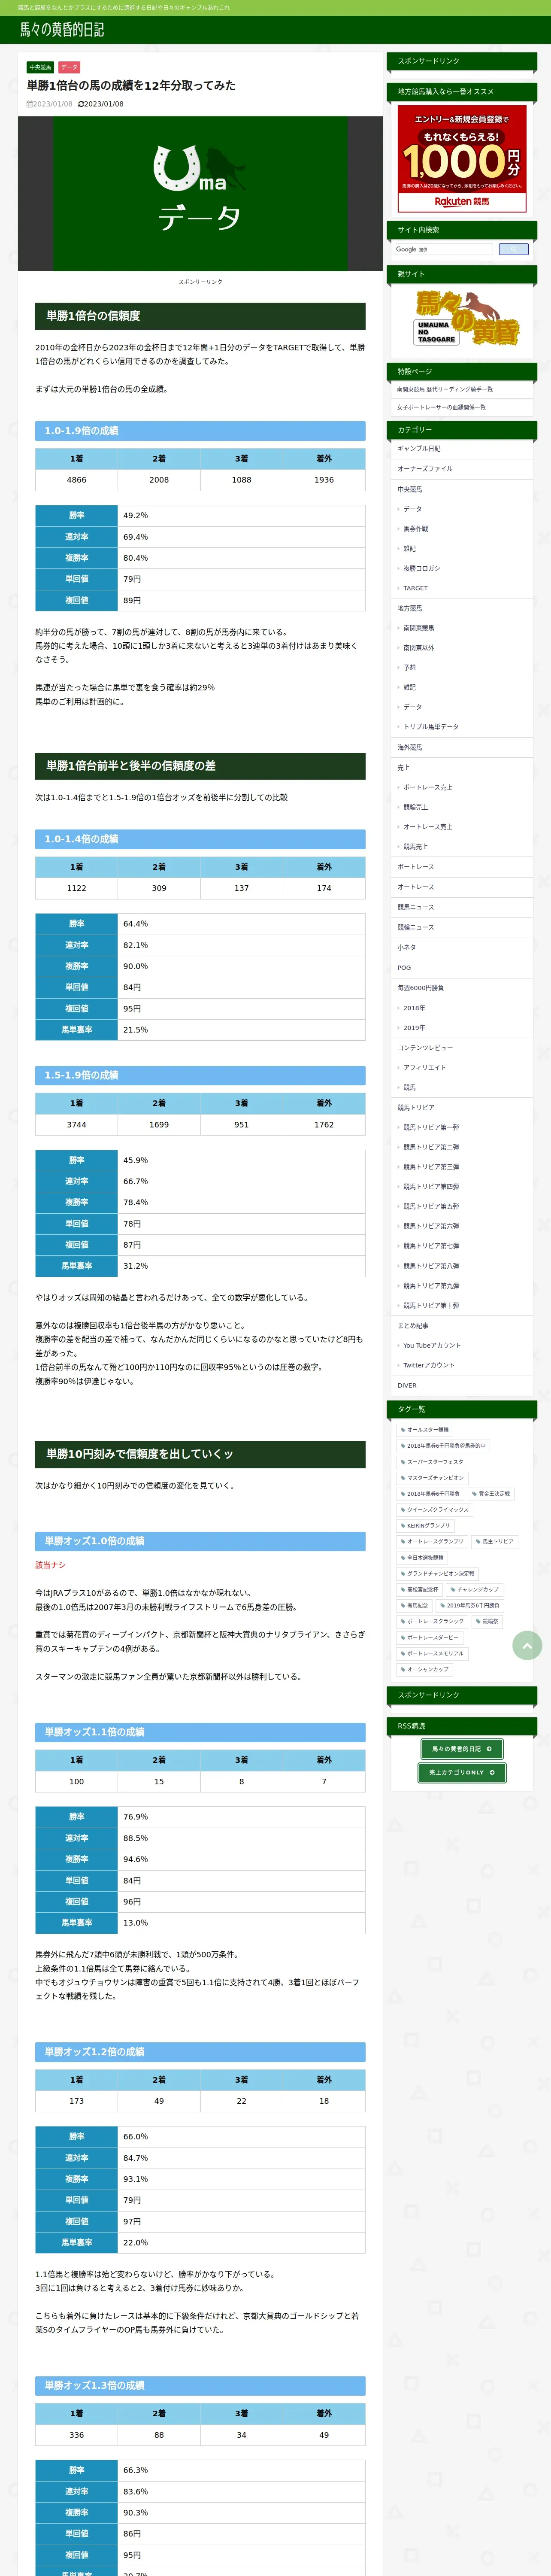
Task: Select the オールスター競輪 tag
Action: pyautogui.click(x=425, y=1430)
